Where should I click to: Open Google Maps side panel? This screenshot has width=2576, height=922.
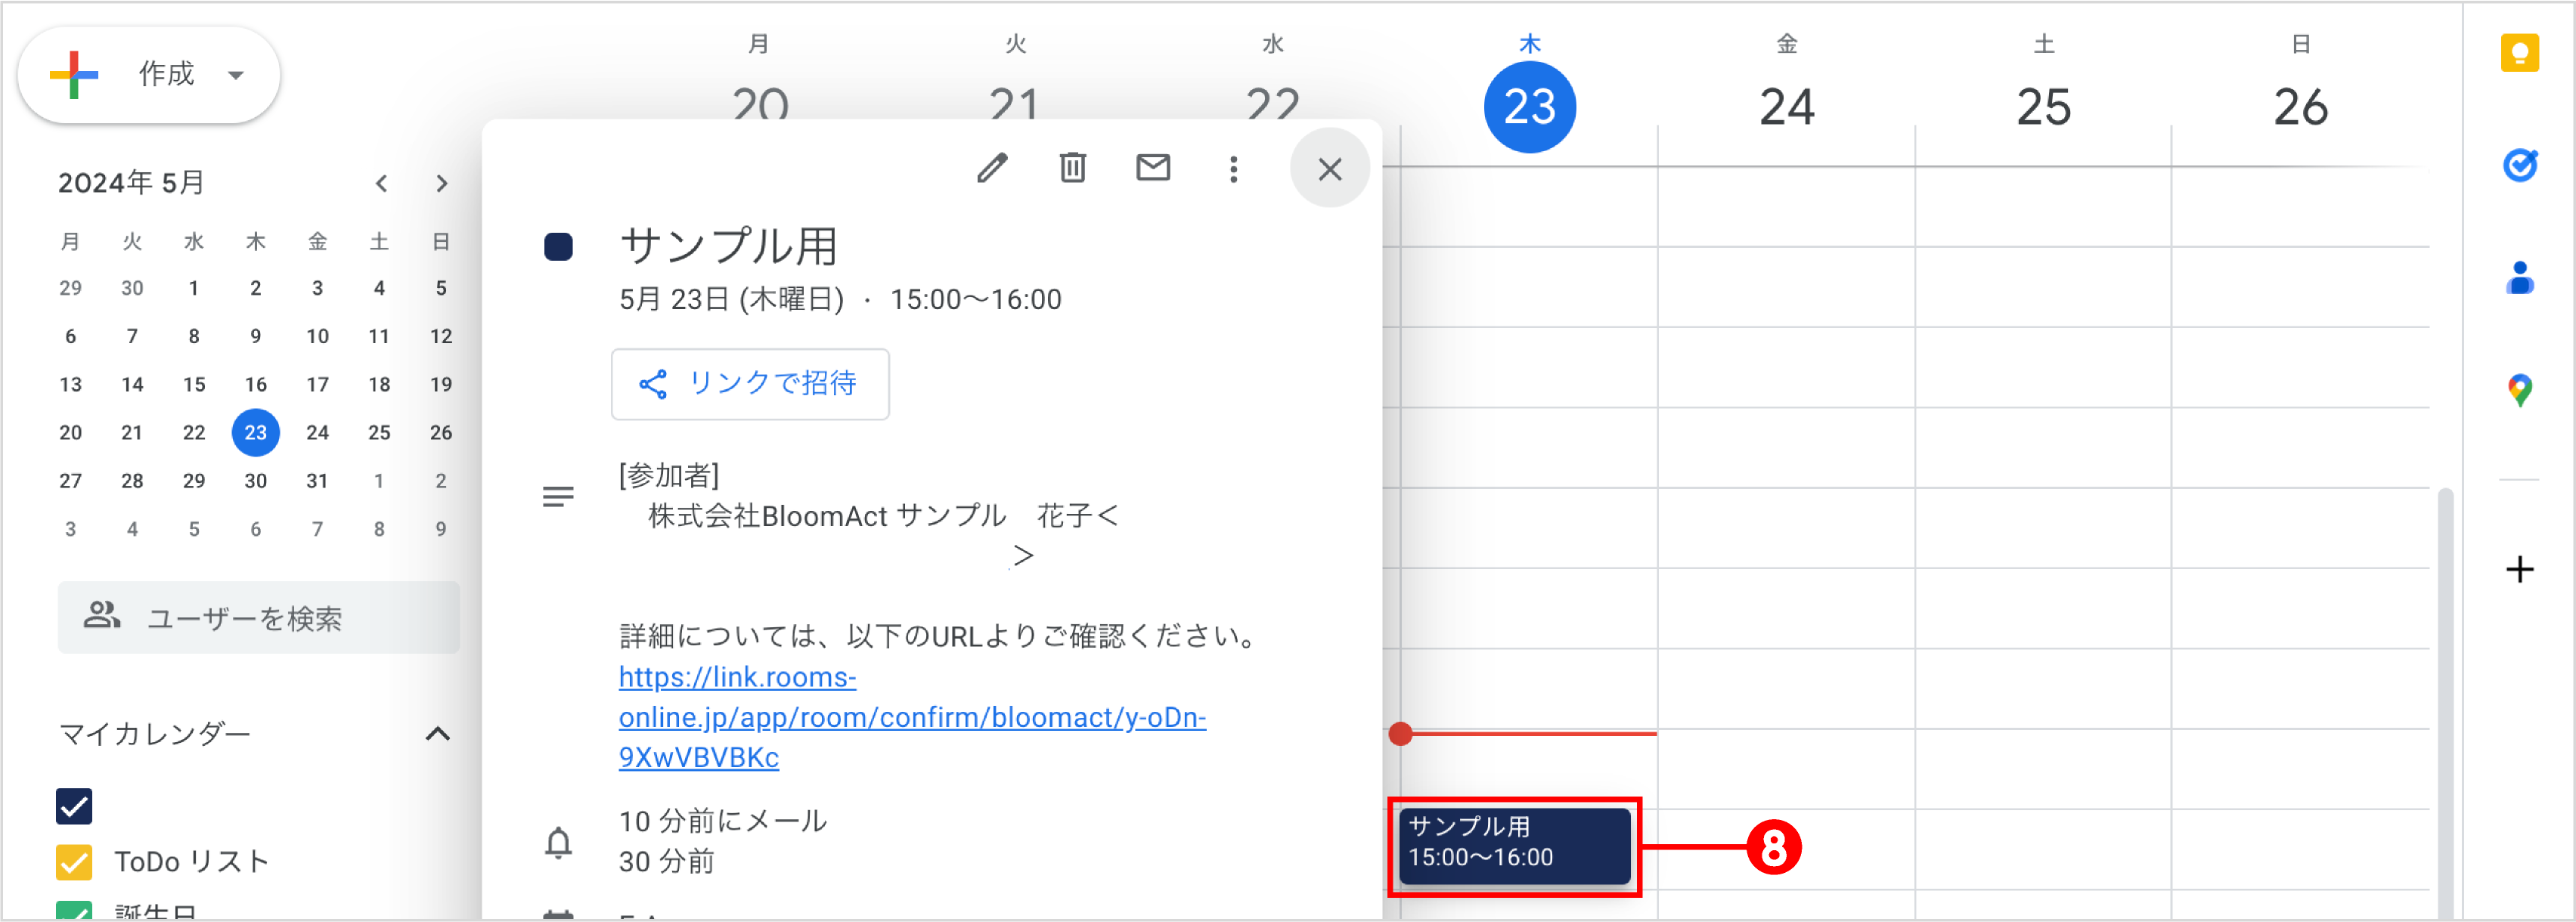[x=2521, y=389]
